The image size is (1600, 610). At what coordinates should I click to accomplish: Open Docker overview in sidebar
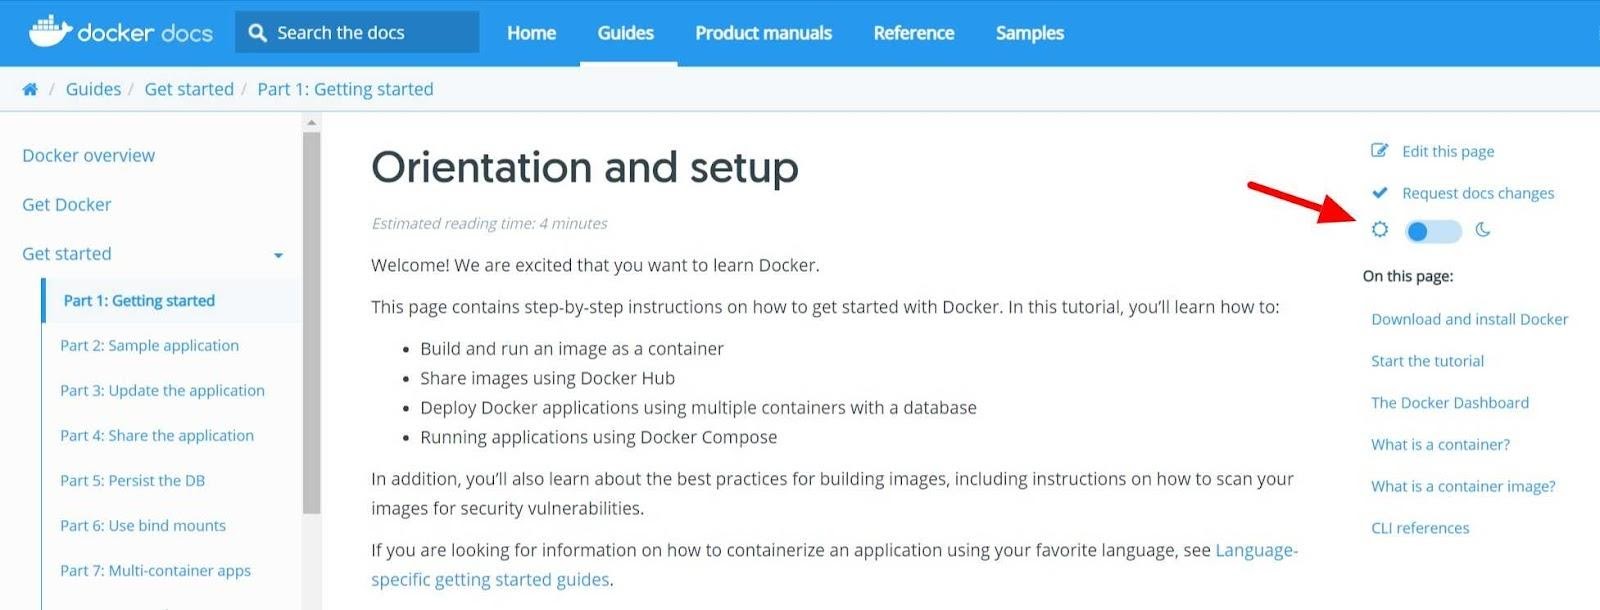(x=88, y=155)
